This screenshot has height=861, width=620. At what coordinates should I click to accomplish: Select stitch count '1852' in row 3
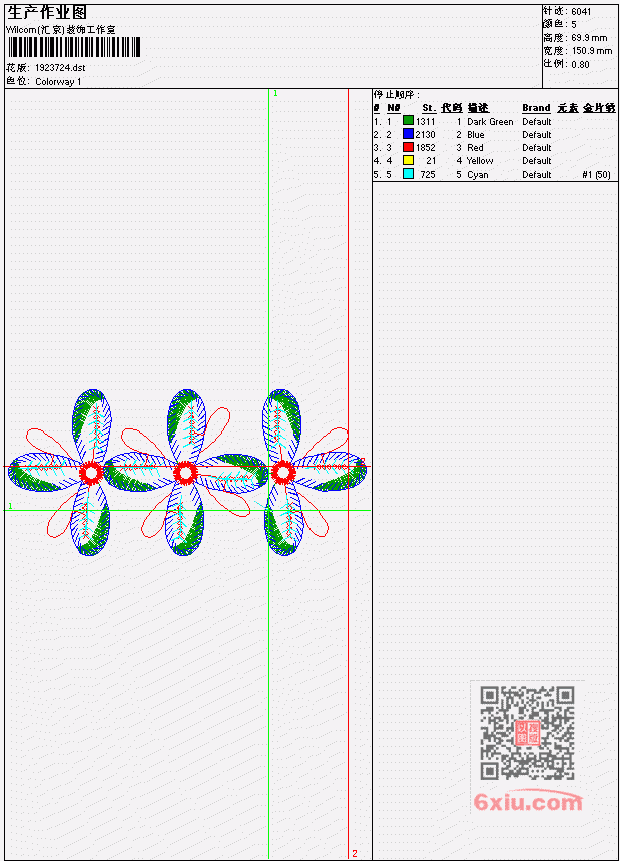(x=426, y=148)
